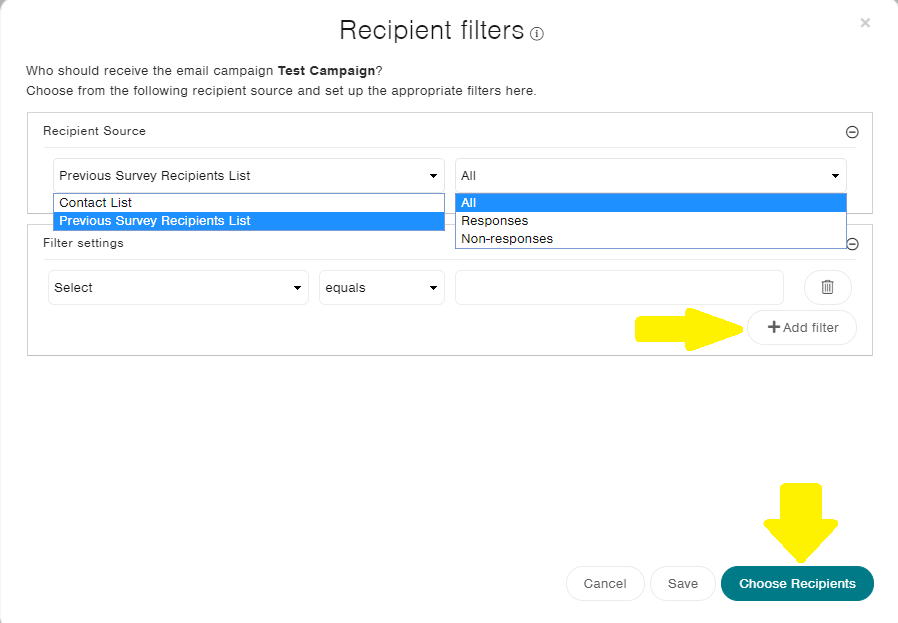
Task: Dismiss the dialog with the X icon
Action: point(865,22)
